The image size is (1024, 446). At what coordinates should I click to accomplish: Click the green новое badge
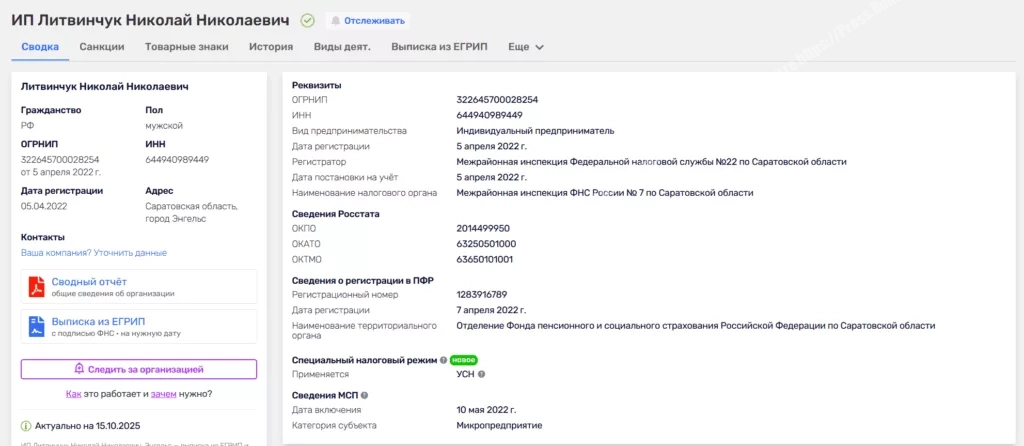pyautogui.click(x=463, y=359)
